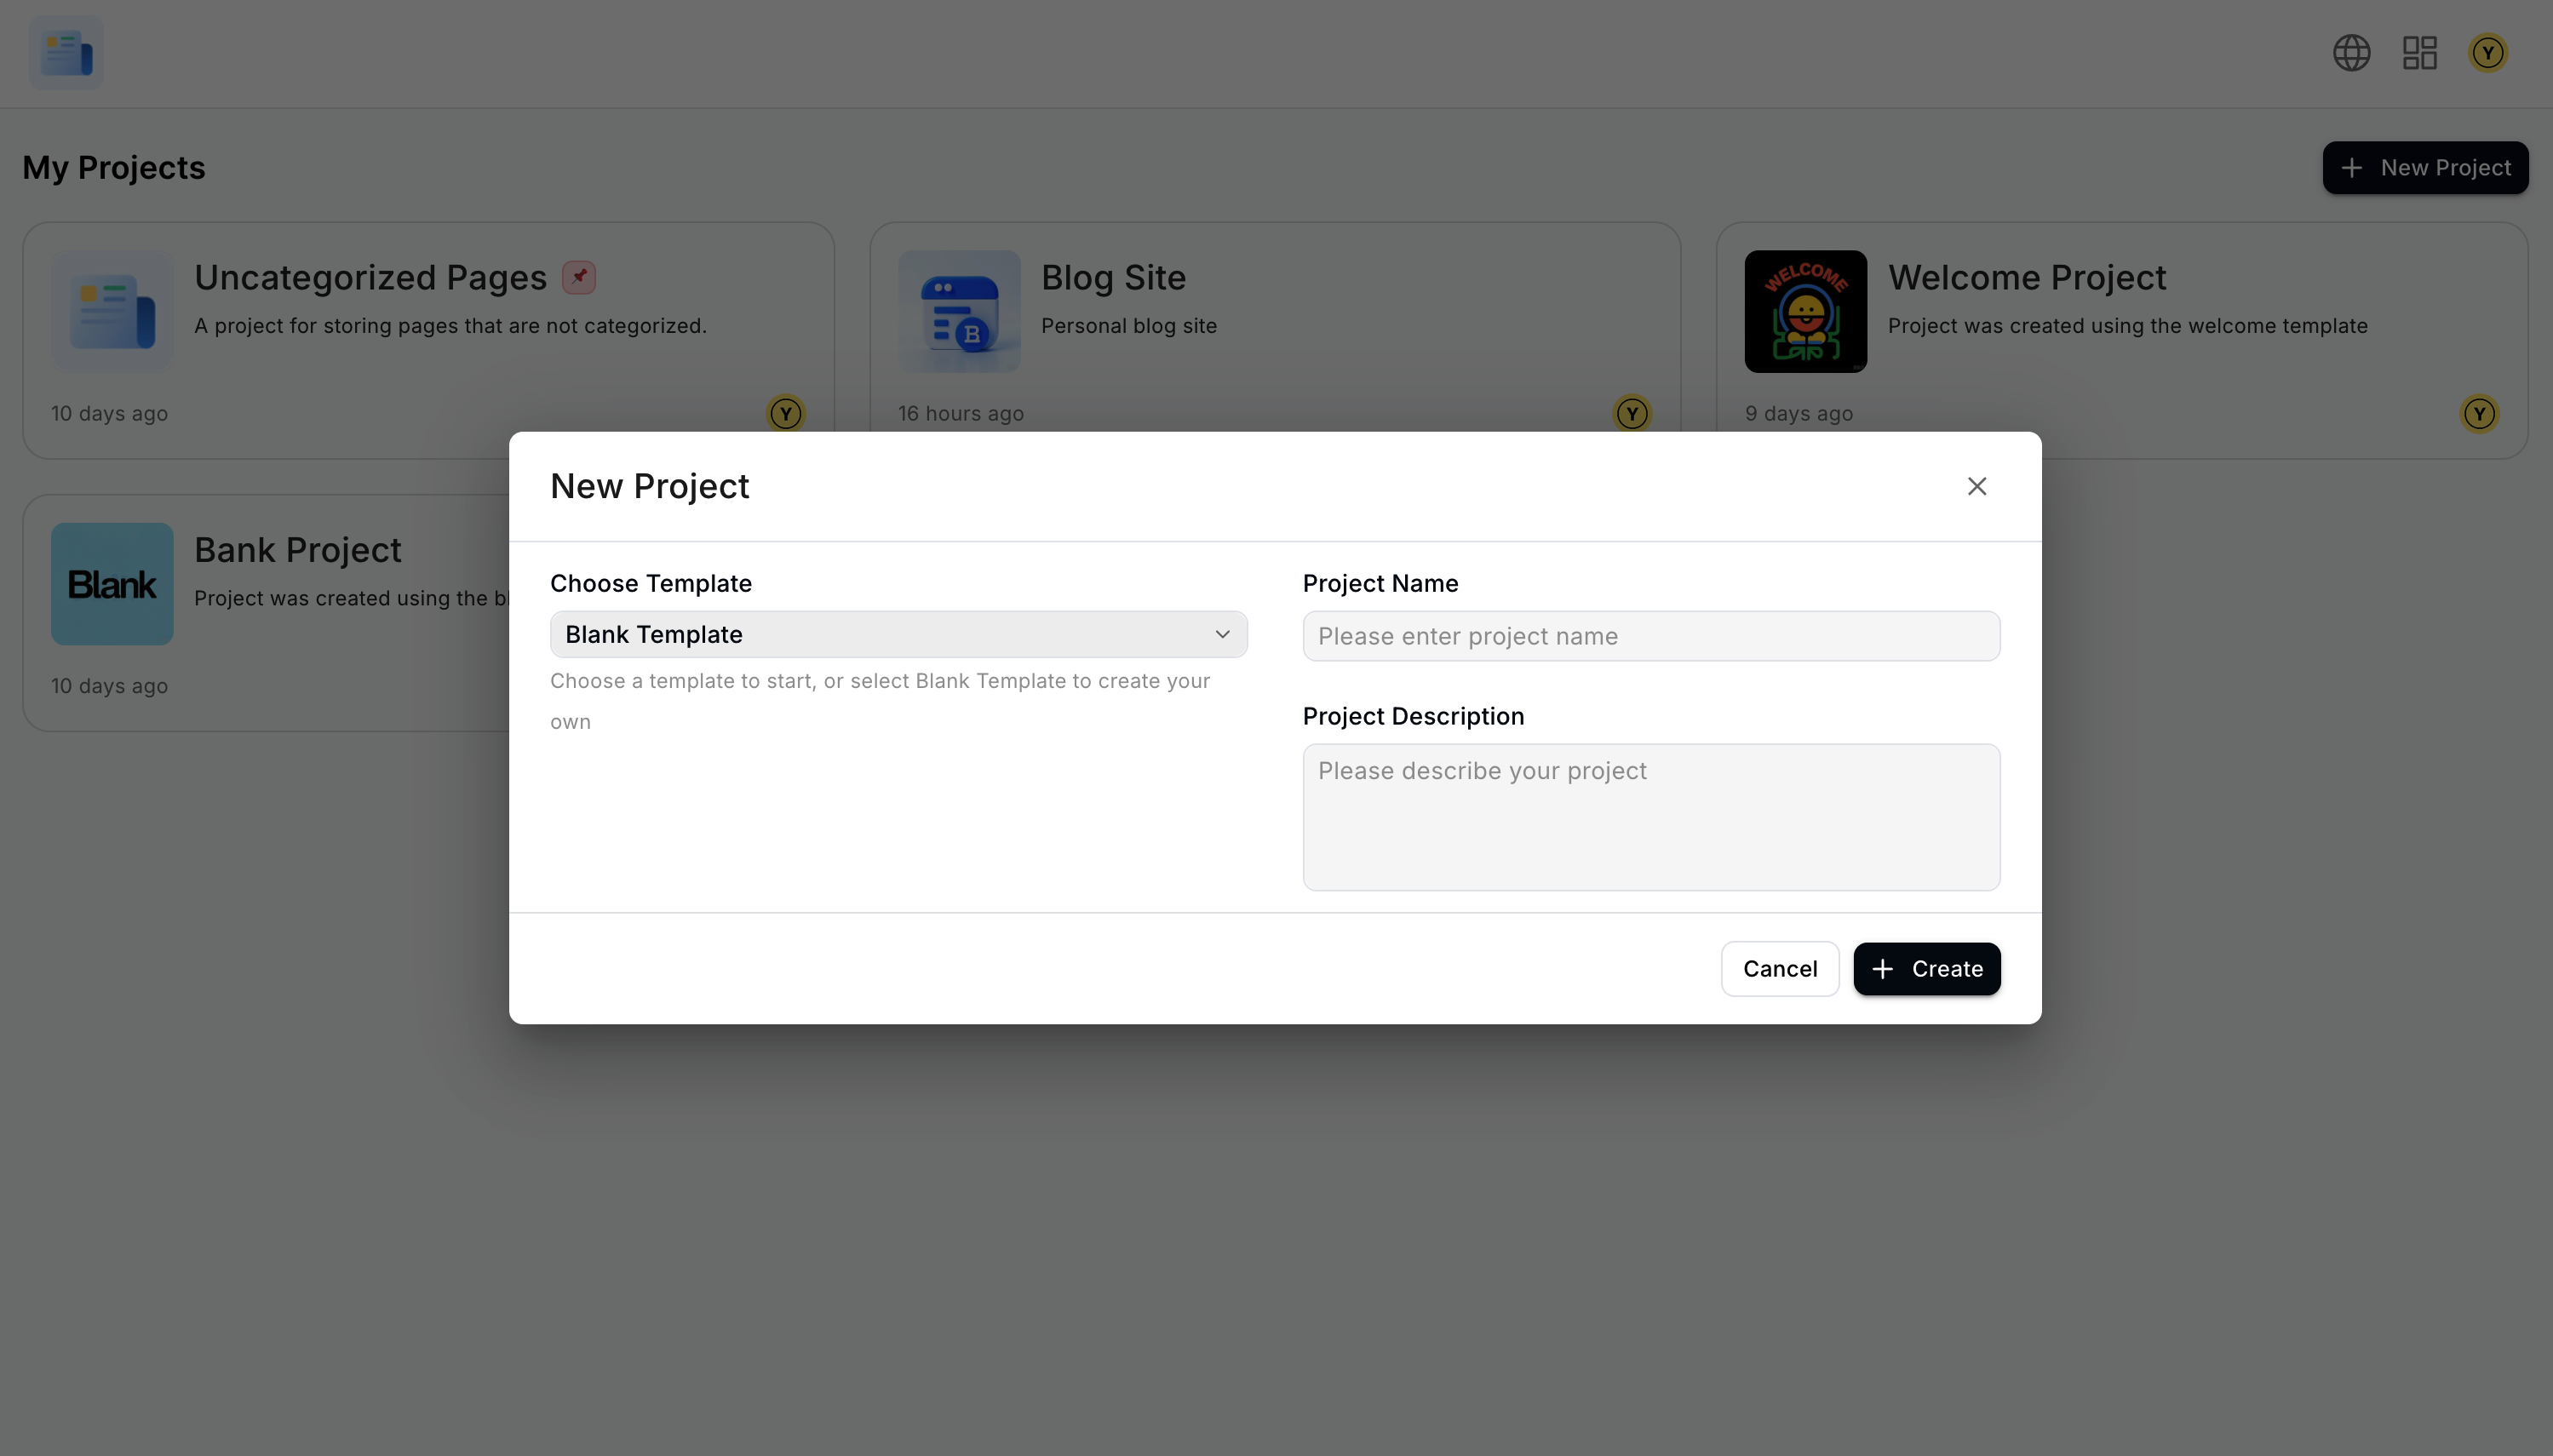This screenshot has width=2553, height=1456.
Task: Open the Uncategorized Pages project title
Action: click(370, 277)
